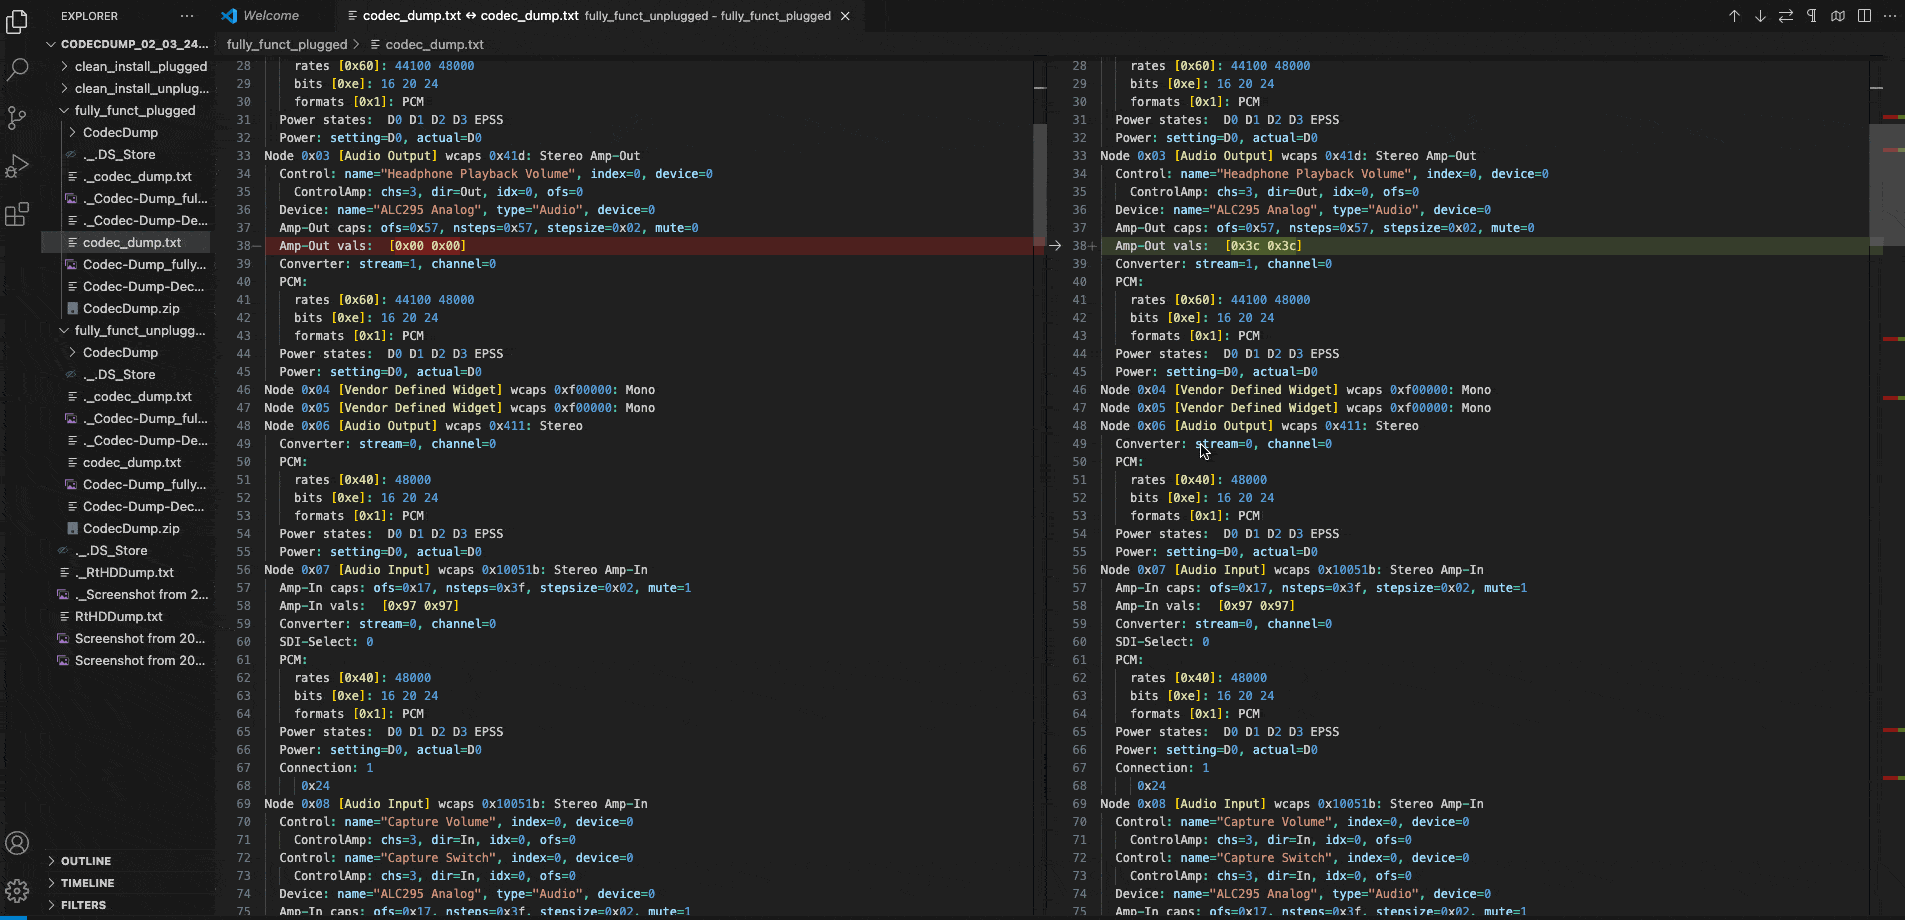This screenshot has height=920, width=1905.
Task: Go to next change arrow
Action: [1760, 16]
